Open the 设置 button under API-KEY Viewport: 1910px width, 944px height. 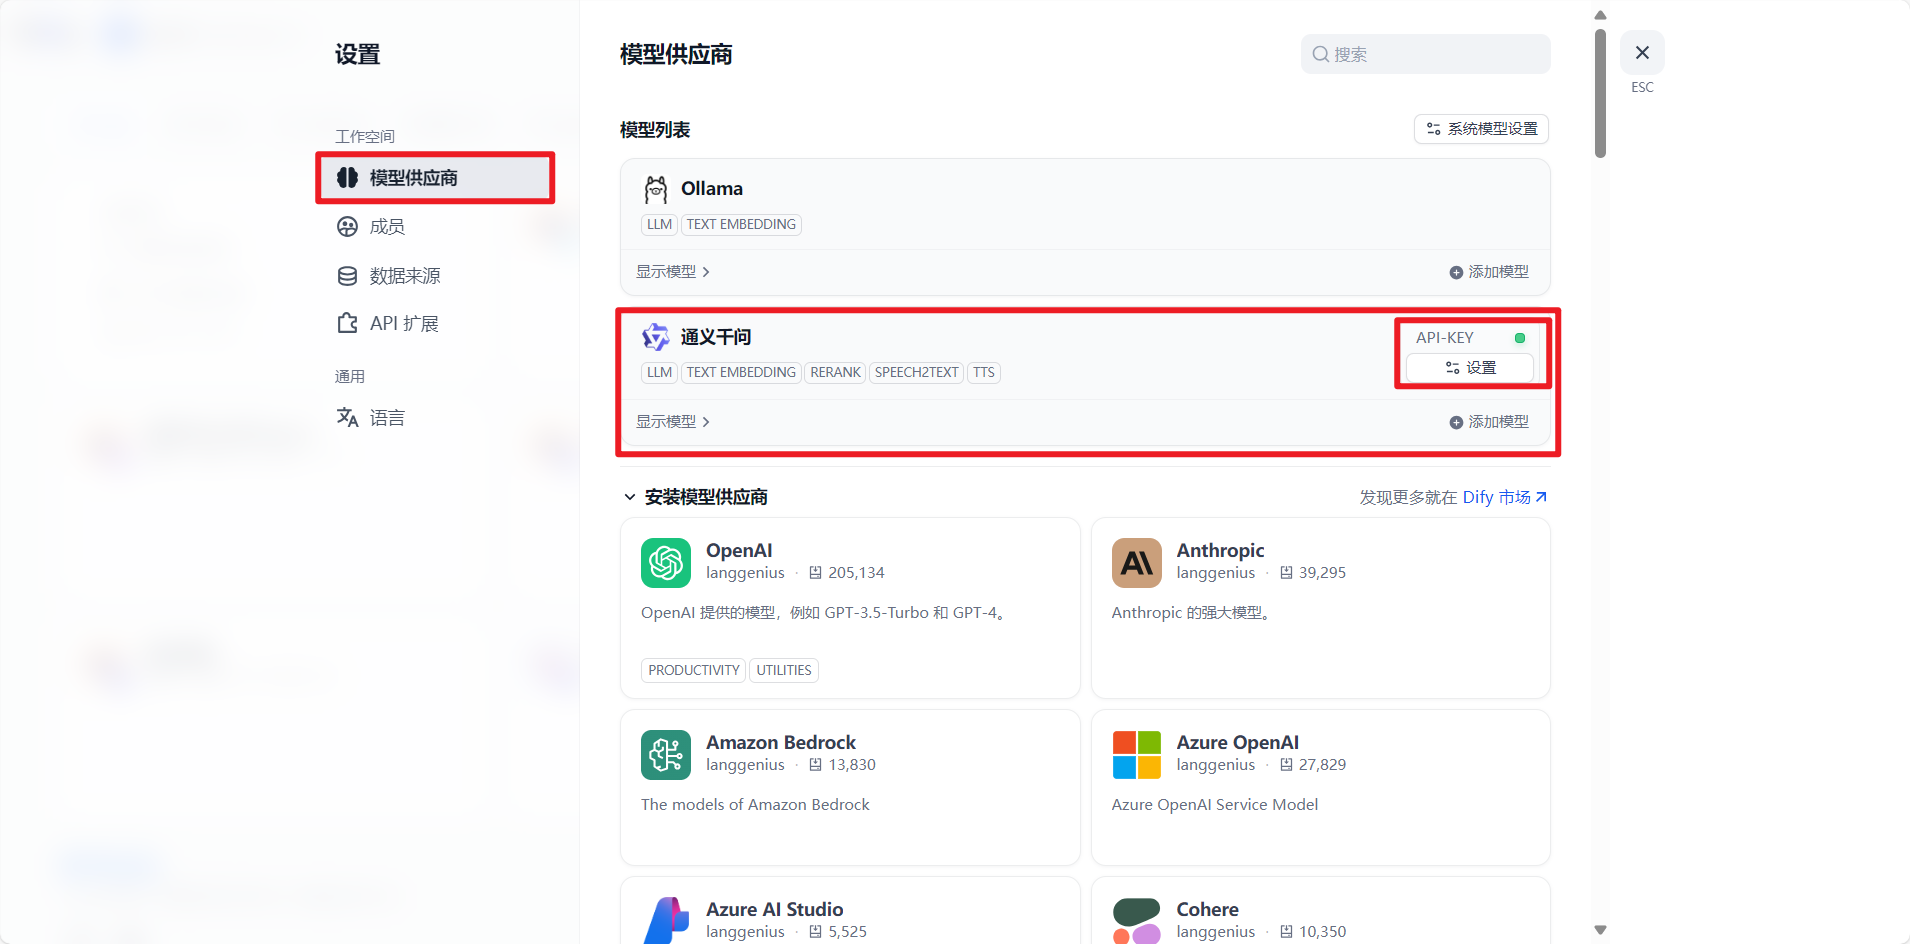tap(1470, 368)
